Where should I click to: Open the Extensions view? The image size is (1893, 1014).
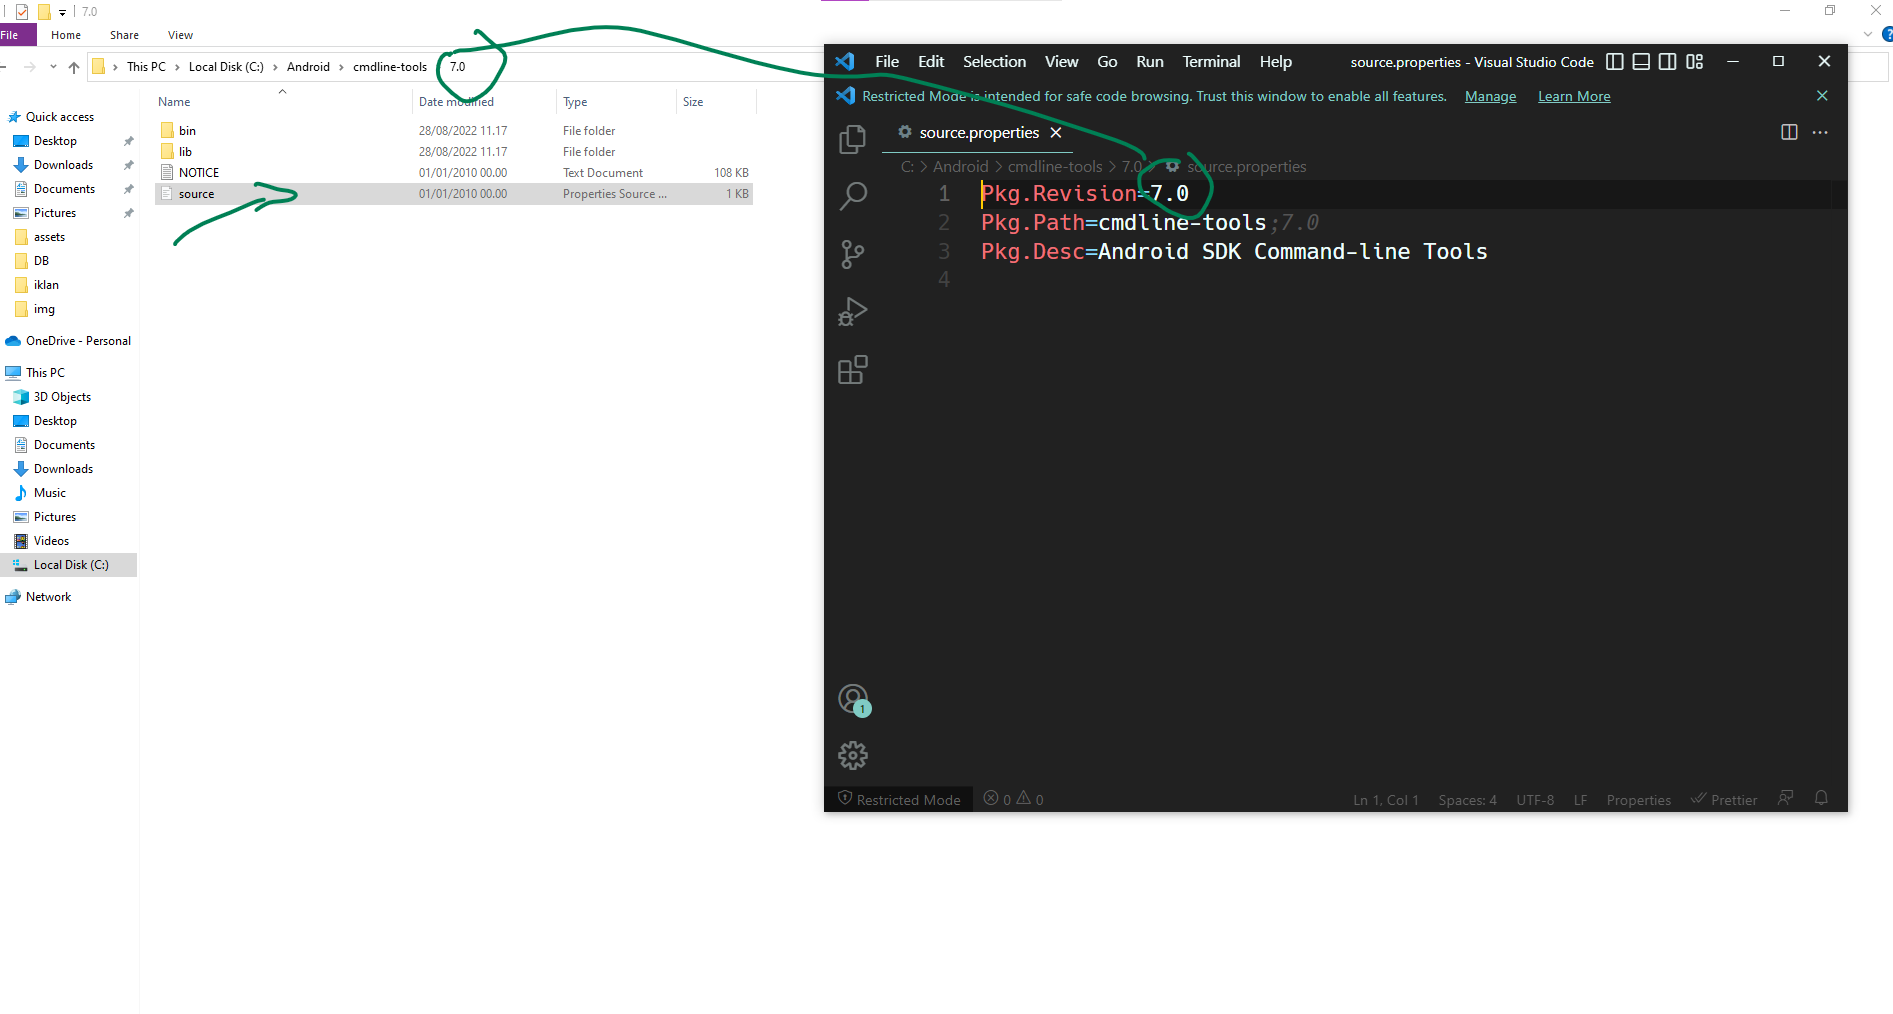coord(852,370)
